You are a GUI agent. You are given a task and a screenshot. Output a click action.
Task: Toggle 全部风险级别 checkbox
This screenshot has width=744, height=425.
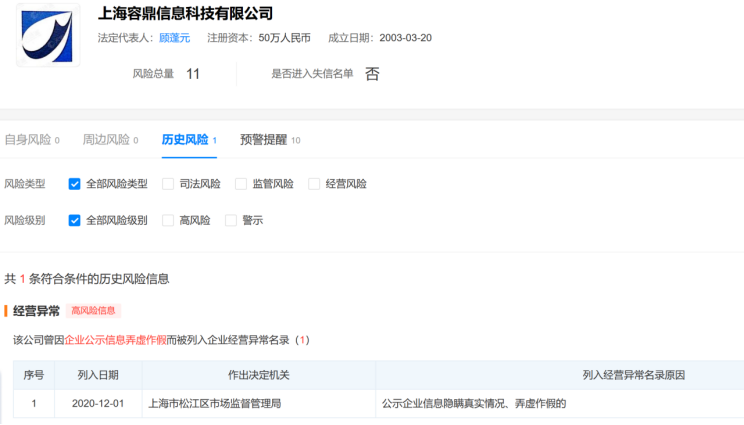pos(74,221)
